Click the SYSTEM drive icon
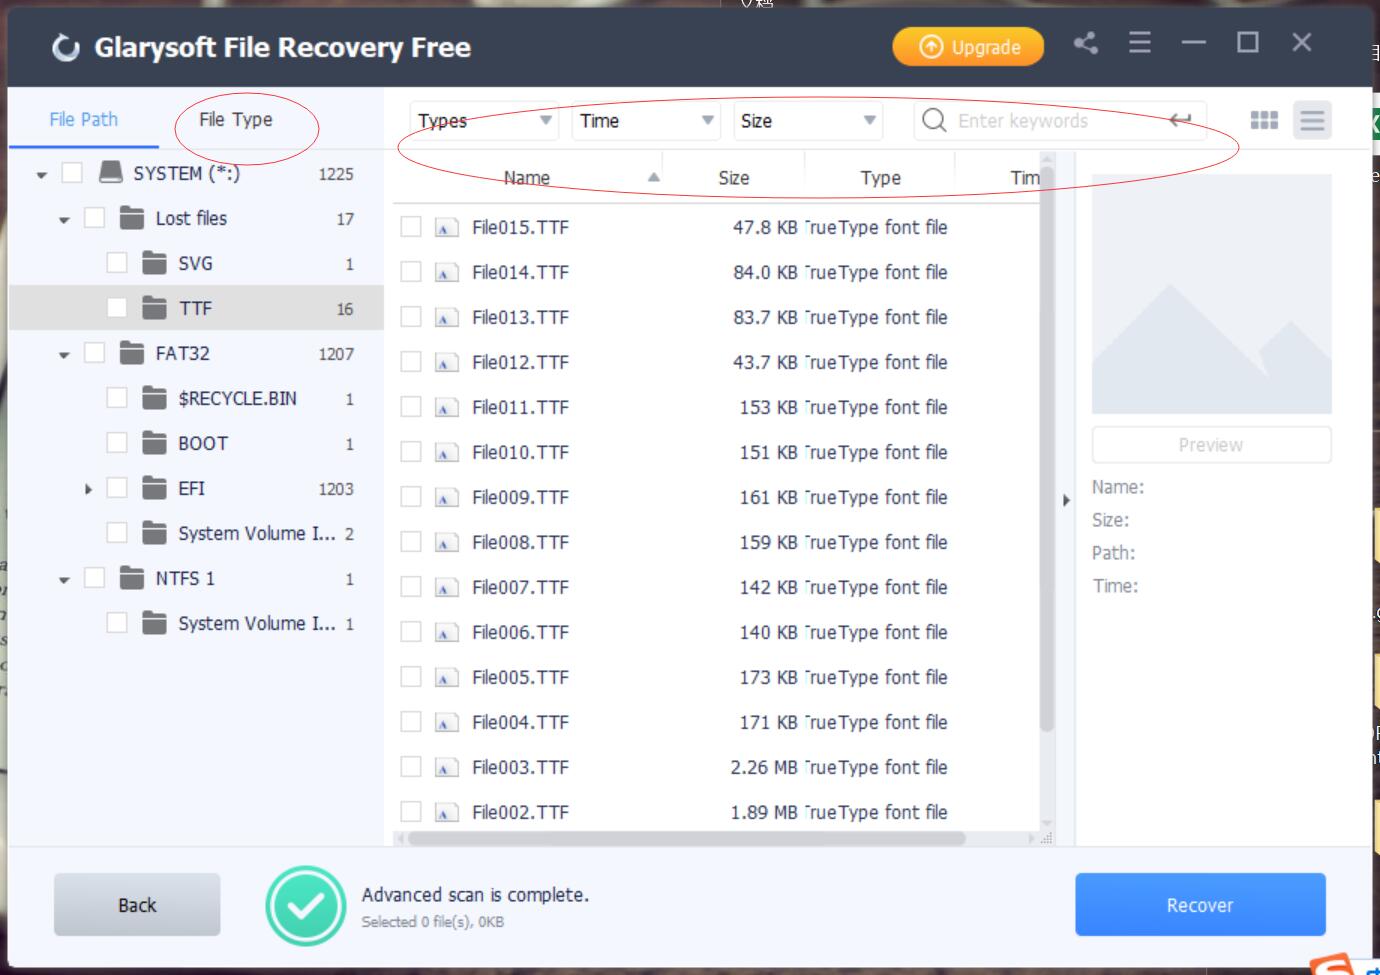This screenshot has width=1380, height=975. (111, 173)
